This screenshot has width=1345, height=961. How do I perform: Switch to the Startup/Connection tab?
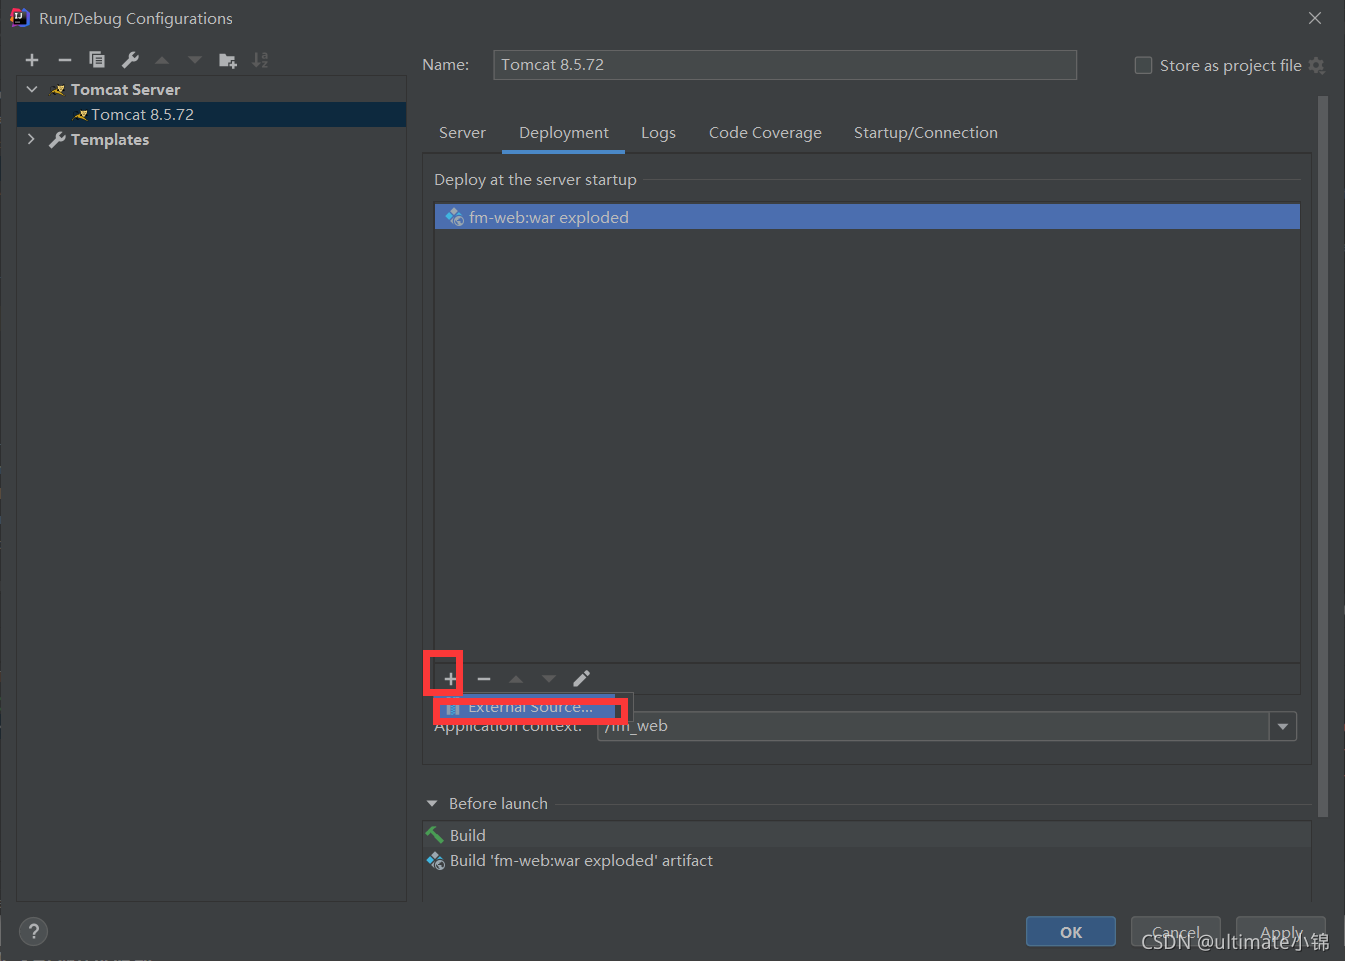click(x=926, y=132)
